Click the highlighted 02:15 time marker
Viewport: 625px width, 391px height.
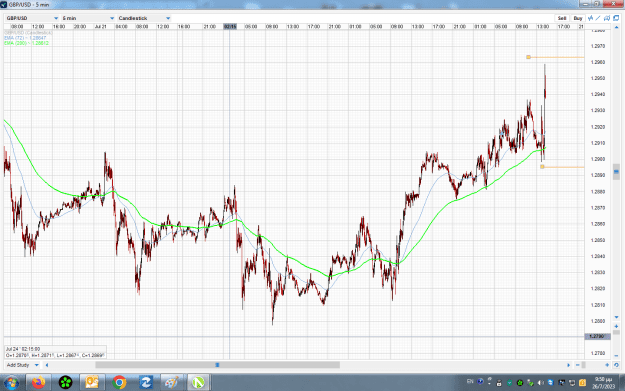230,26
